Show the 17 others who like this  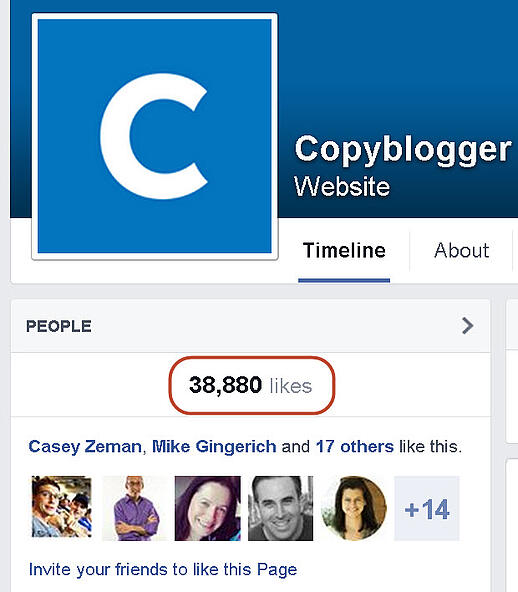[x=355, y=447]
